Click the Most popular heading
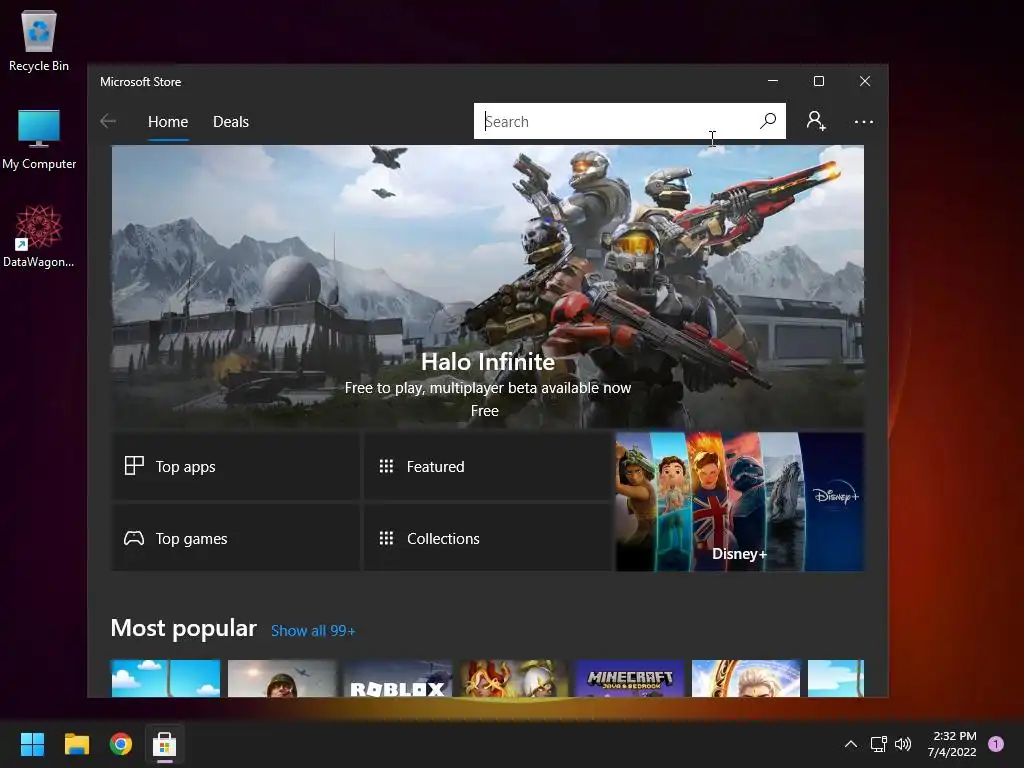This screenshot has width=1024, height=768. click(184, 628)
